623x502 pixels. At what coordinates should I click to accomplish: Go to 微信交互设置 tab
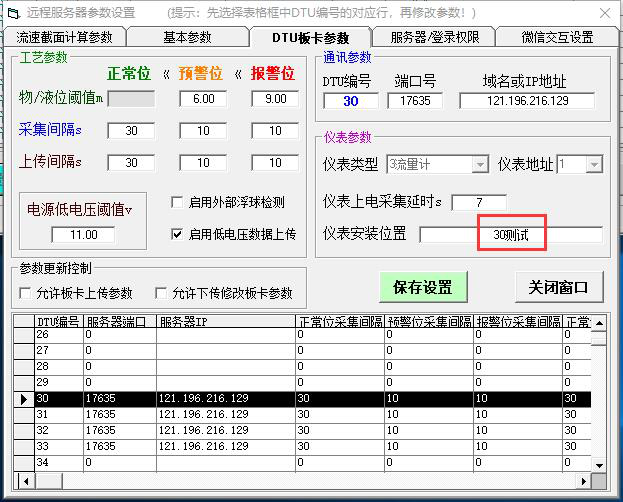557,37
